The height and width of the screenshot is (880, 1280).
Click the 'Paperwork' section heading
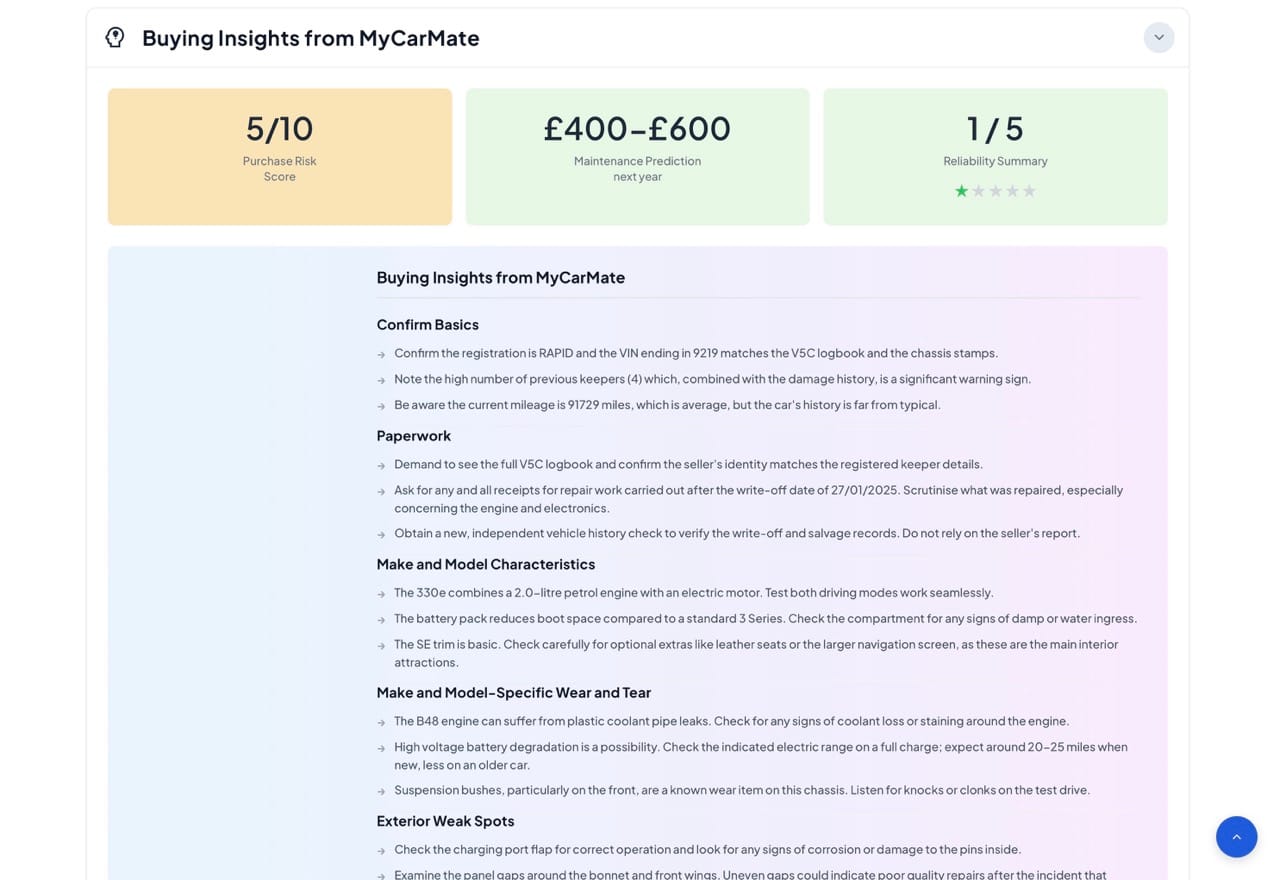(x=413, y=436)
